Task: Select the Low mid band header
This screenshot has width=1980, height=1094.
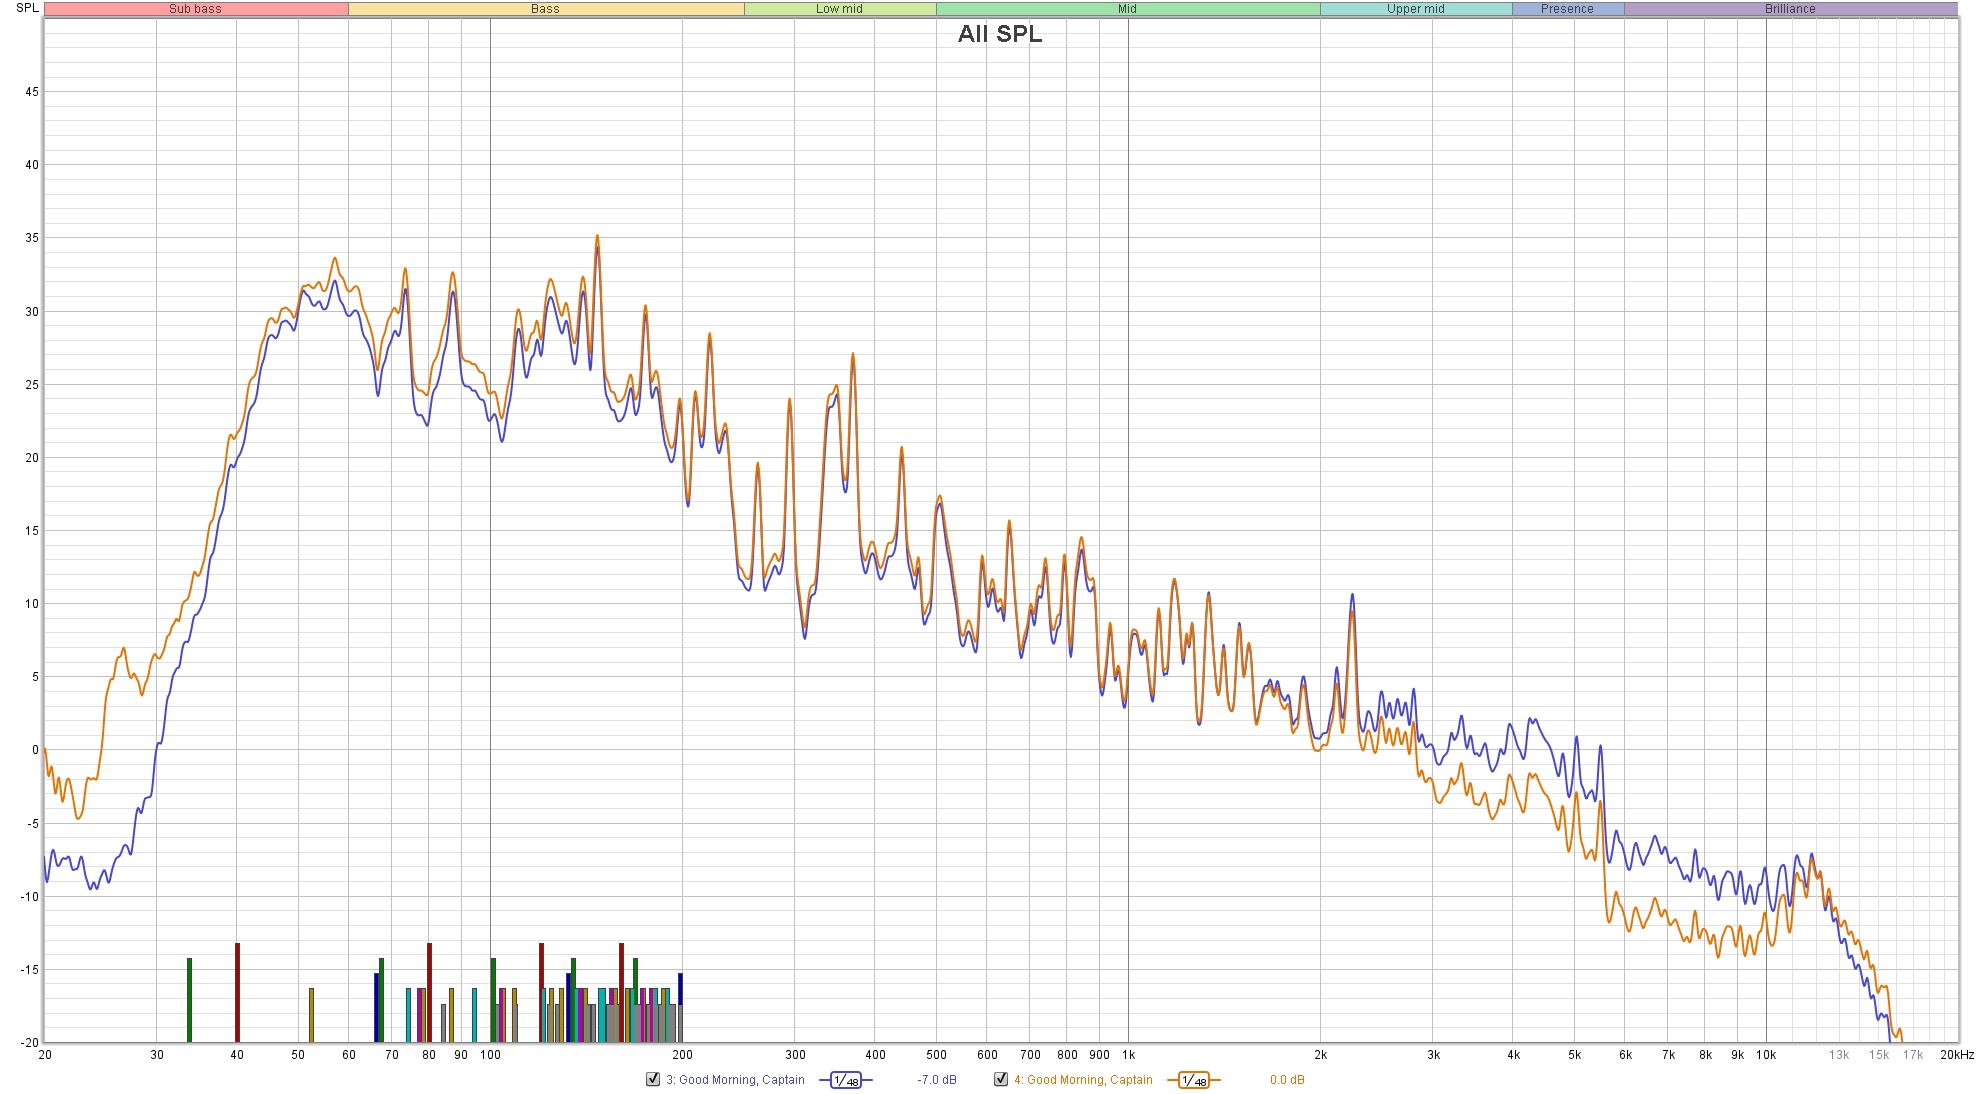Action: pos(839,9)
